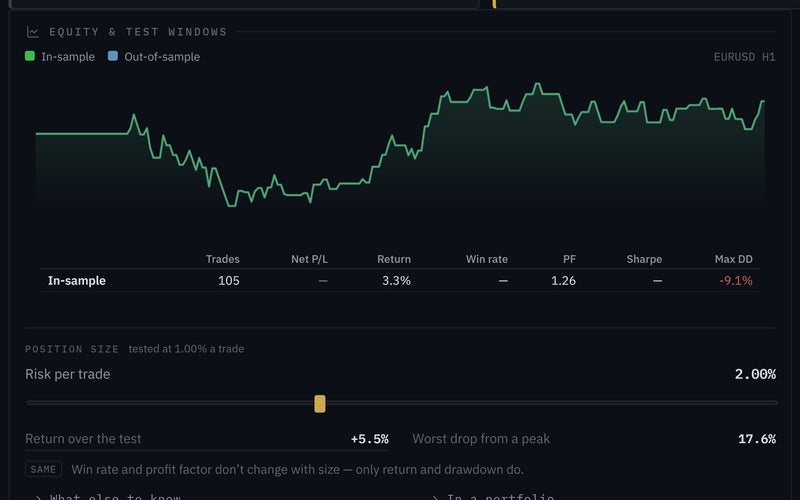
Task: Click the Win rate and profit factor explanation
Action: tap(297, 469)
